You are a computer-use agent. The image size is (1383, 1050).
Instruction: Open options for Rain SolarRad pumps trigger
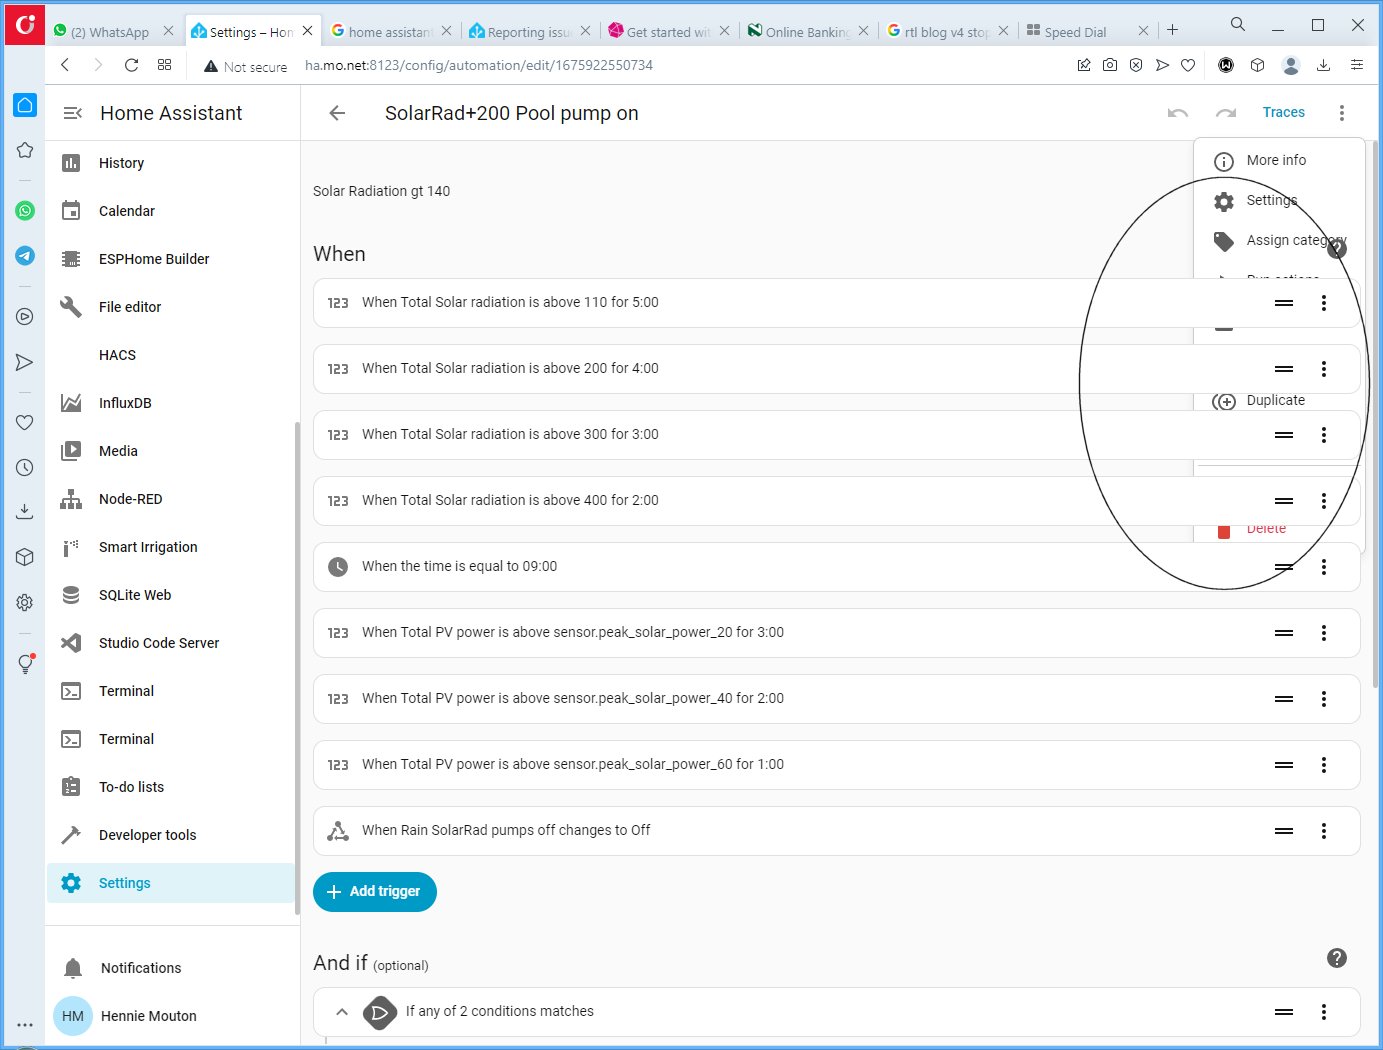[x=1324, y=831]
